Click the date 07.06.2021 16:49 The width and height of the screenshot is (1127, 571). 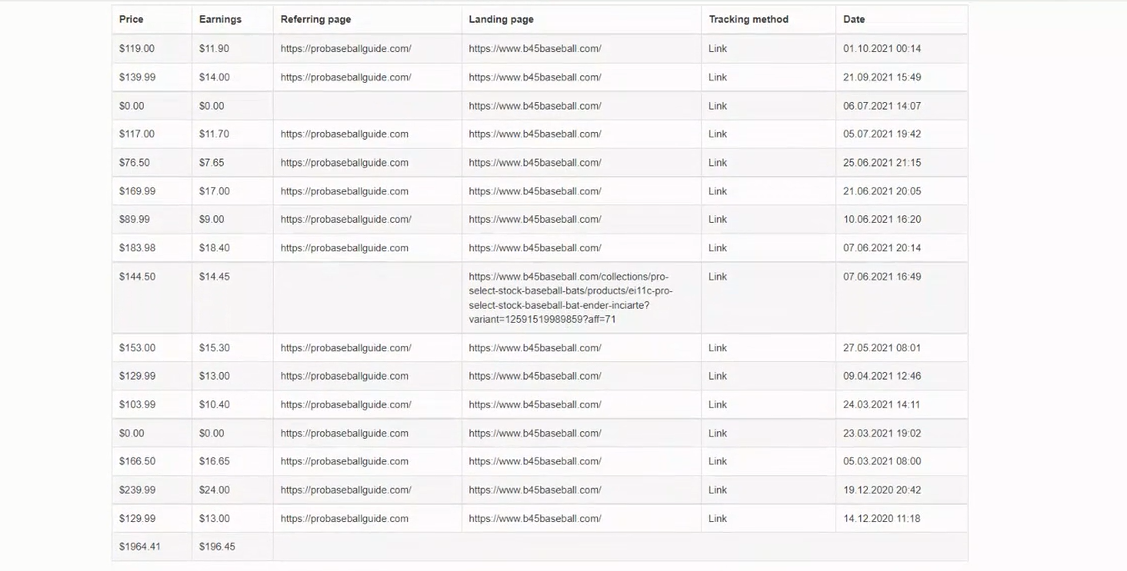point(882,276)
